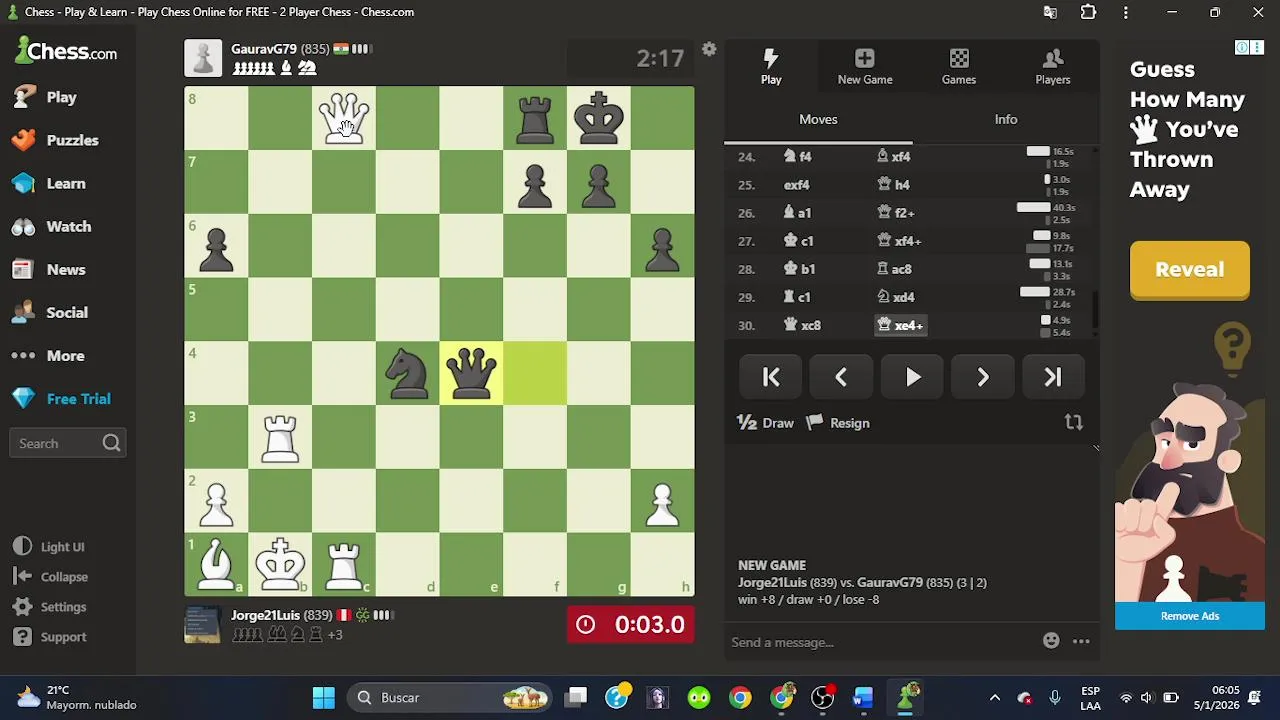
Task: Click Jorge21Luis player name
Action: 265,615
